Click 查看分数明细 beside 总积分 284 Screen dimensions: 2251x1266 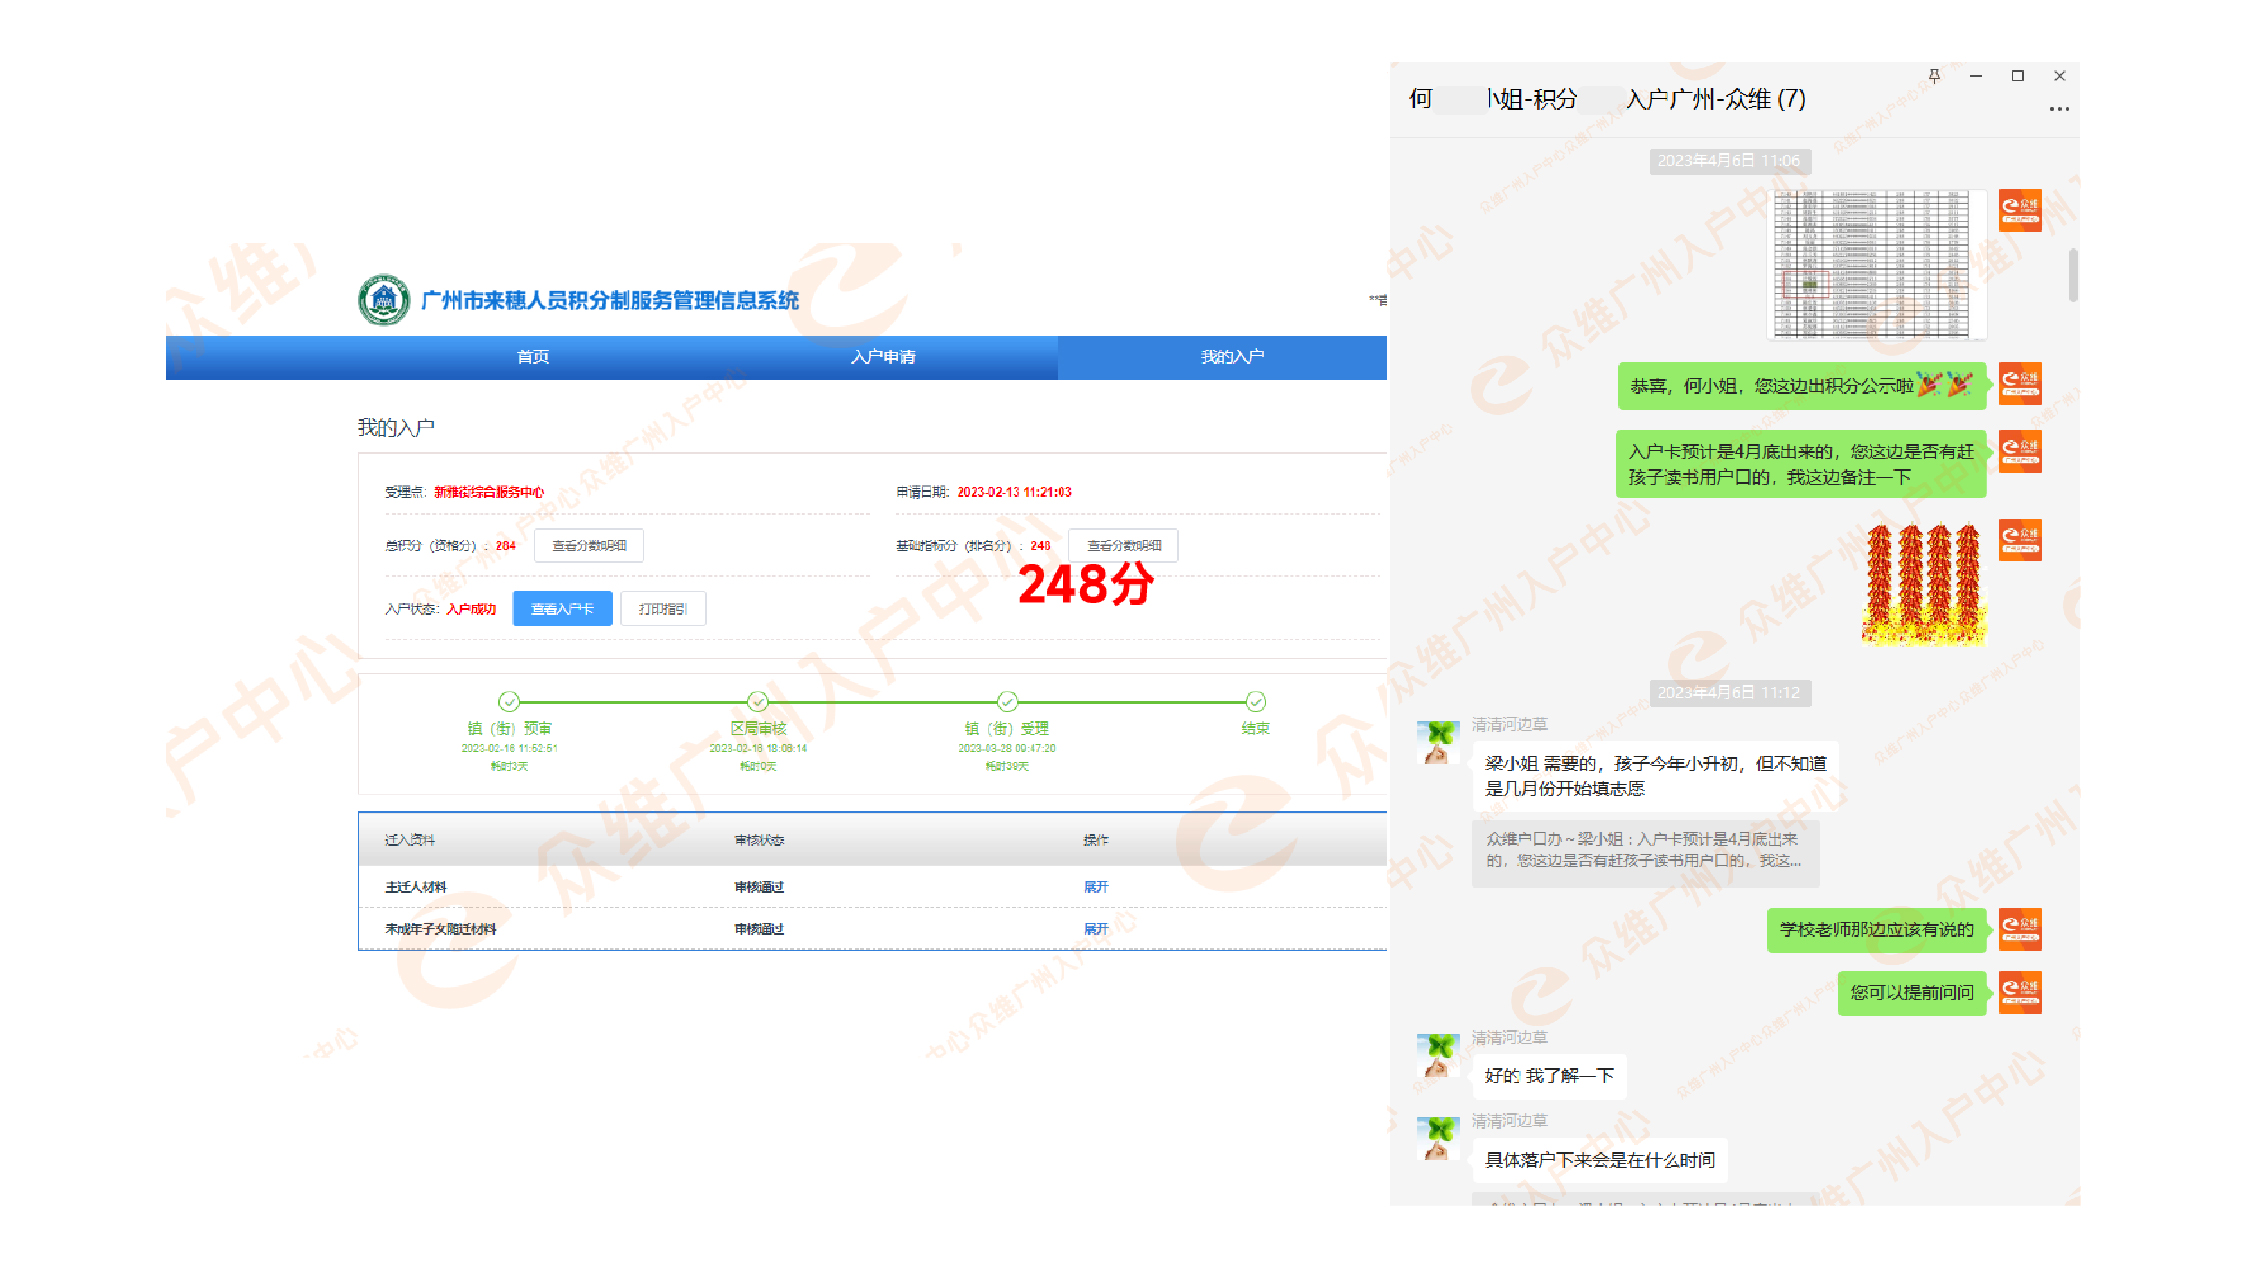(589, 545)
